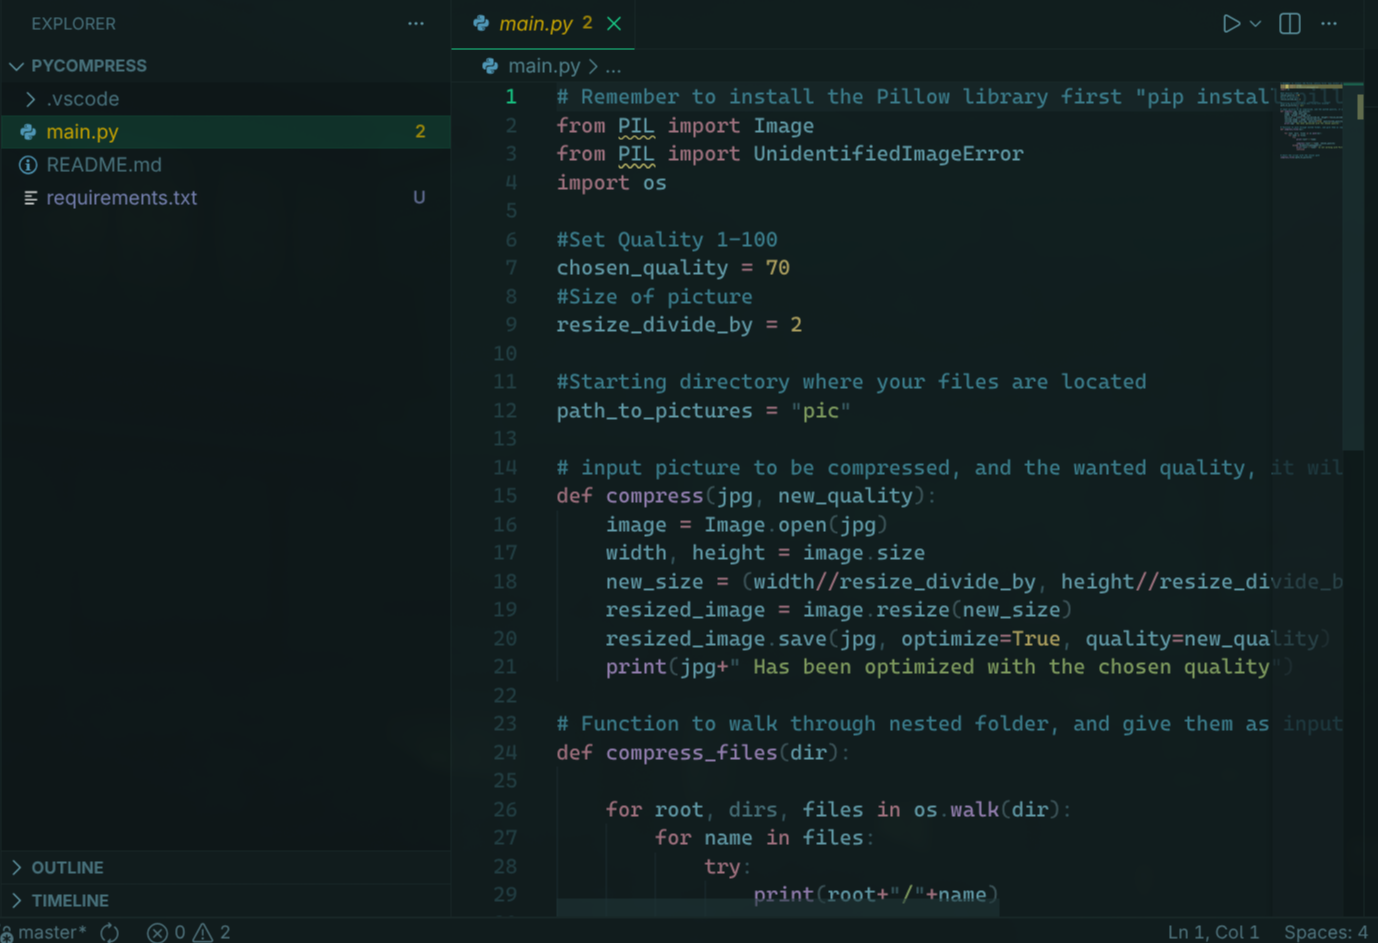Open the run options dropdown arrow
1378x943 pixels.
pyautogui.click(x=1256, y=23)
